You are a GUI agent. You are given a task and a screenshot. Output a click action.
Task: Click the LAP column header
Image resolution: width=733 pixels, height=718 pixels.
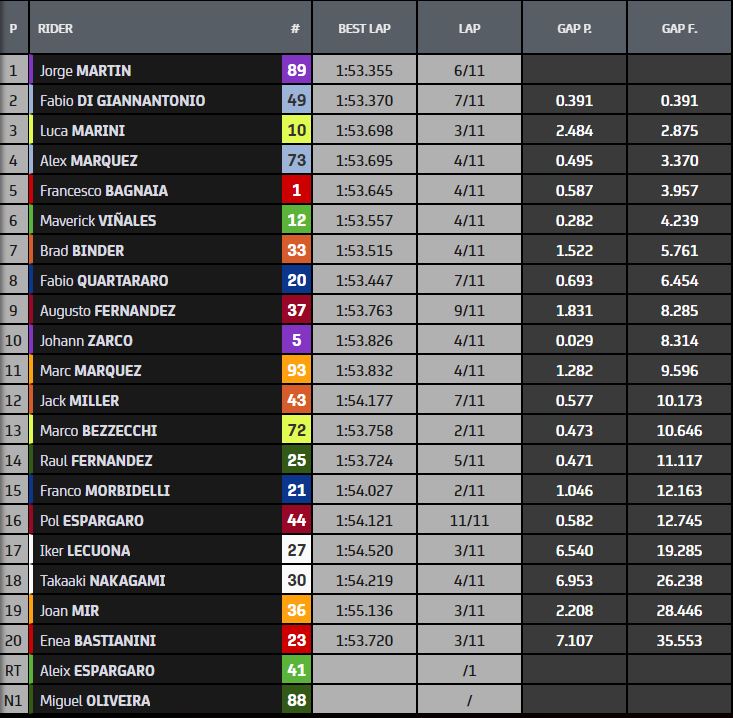pos(469,28)
